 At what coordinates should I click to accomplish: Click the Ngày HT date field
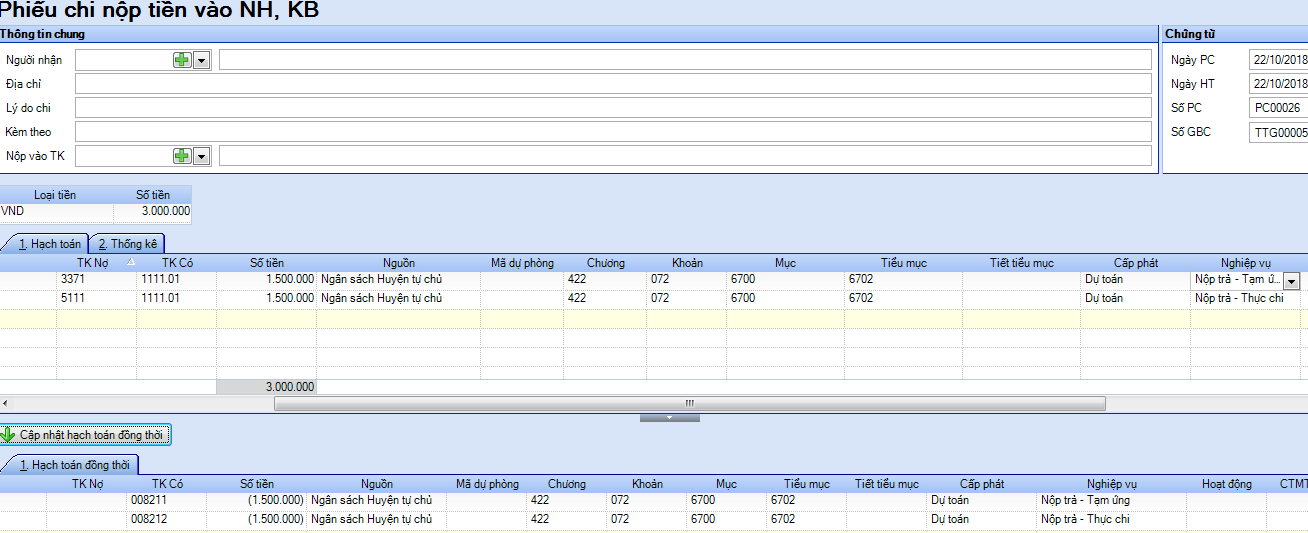(x=1279, y=84)
